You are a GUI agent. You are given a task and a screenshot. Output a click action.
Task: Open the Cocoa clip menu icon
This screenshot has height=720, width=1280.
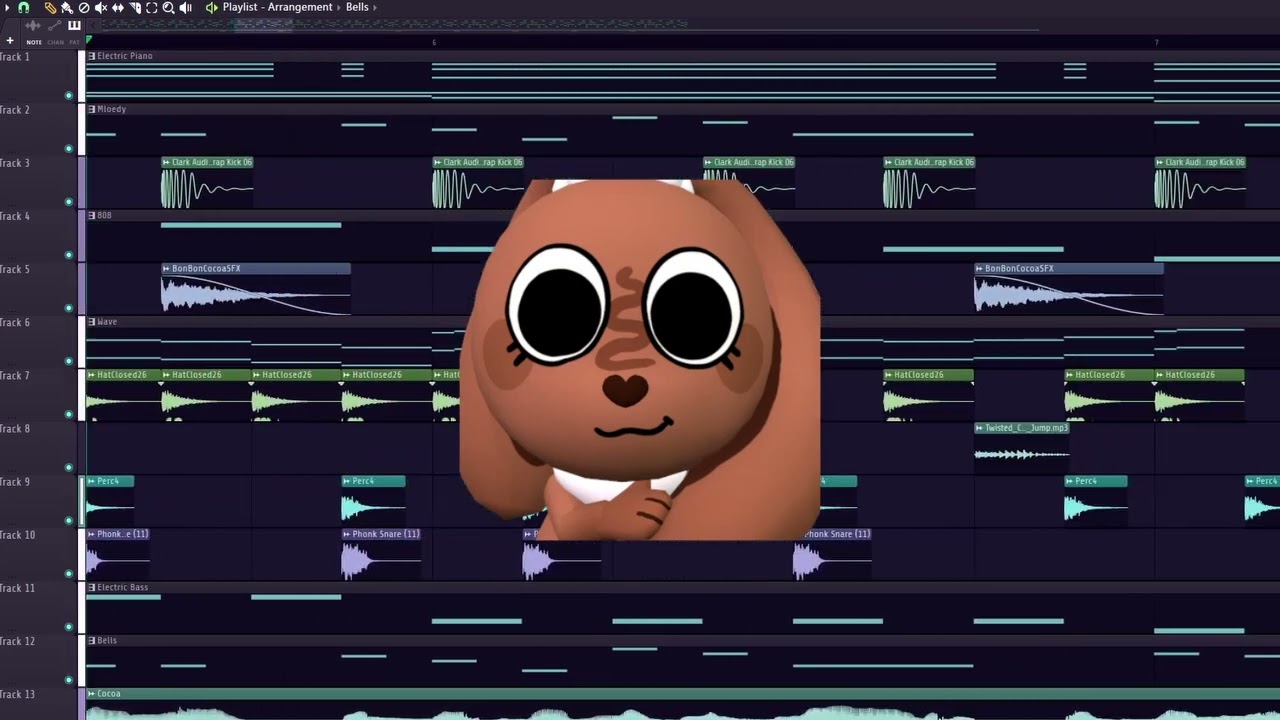91,693
